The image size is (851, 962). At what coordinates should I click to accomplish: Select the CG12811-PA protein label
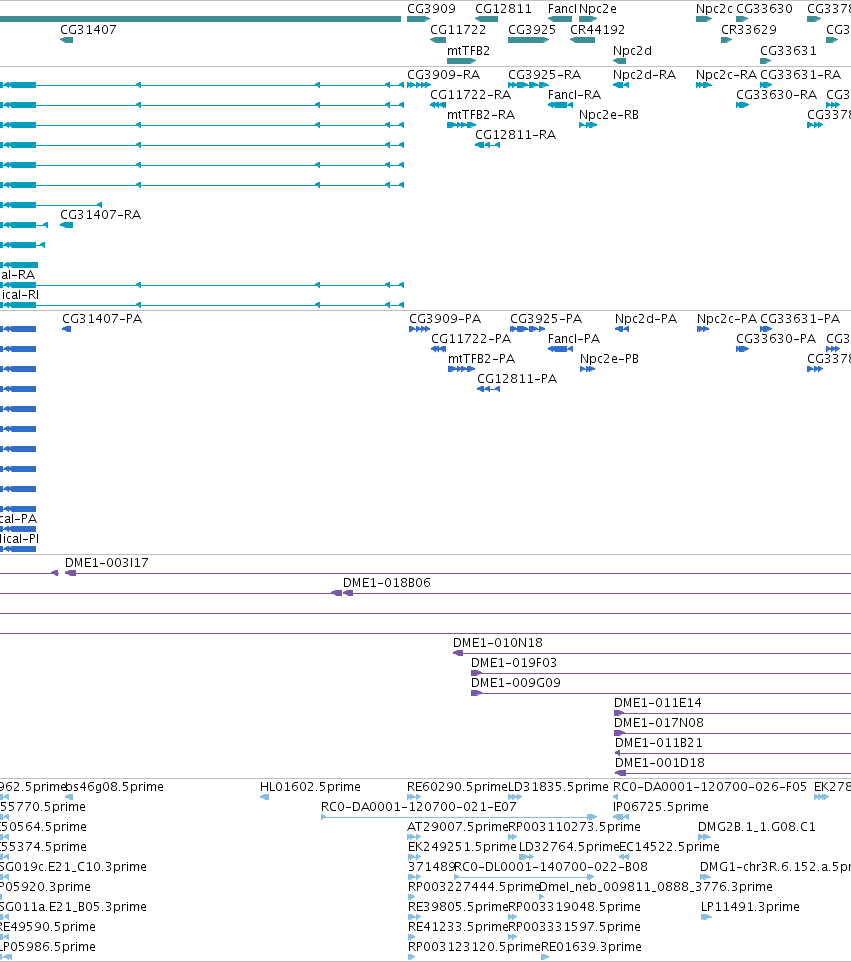[517, 379]
